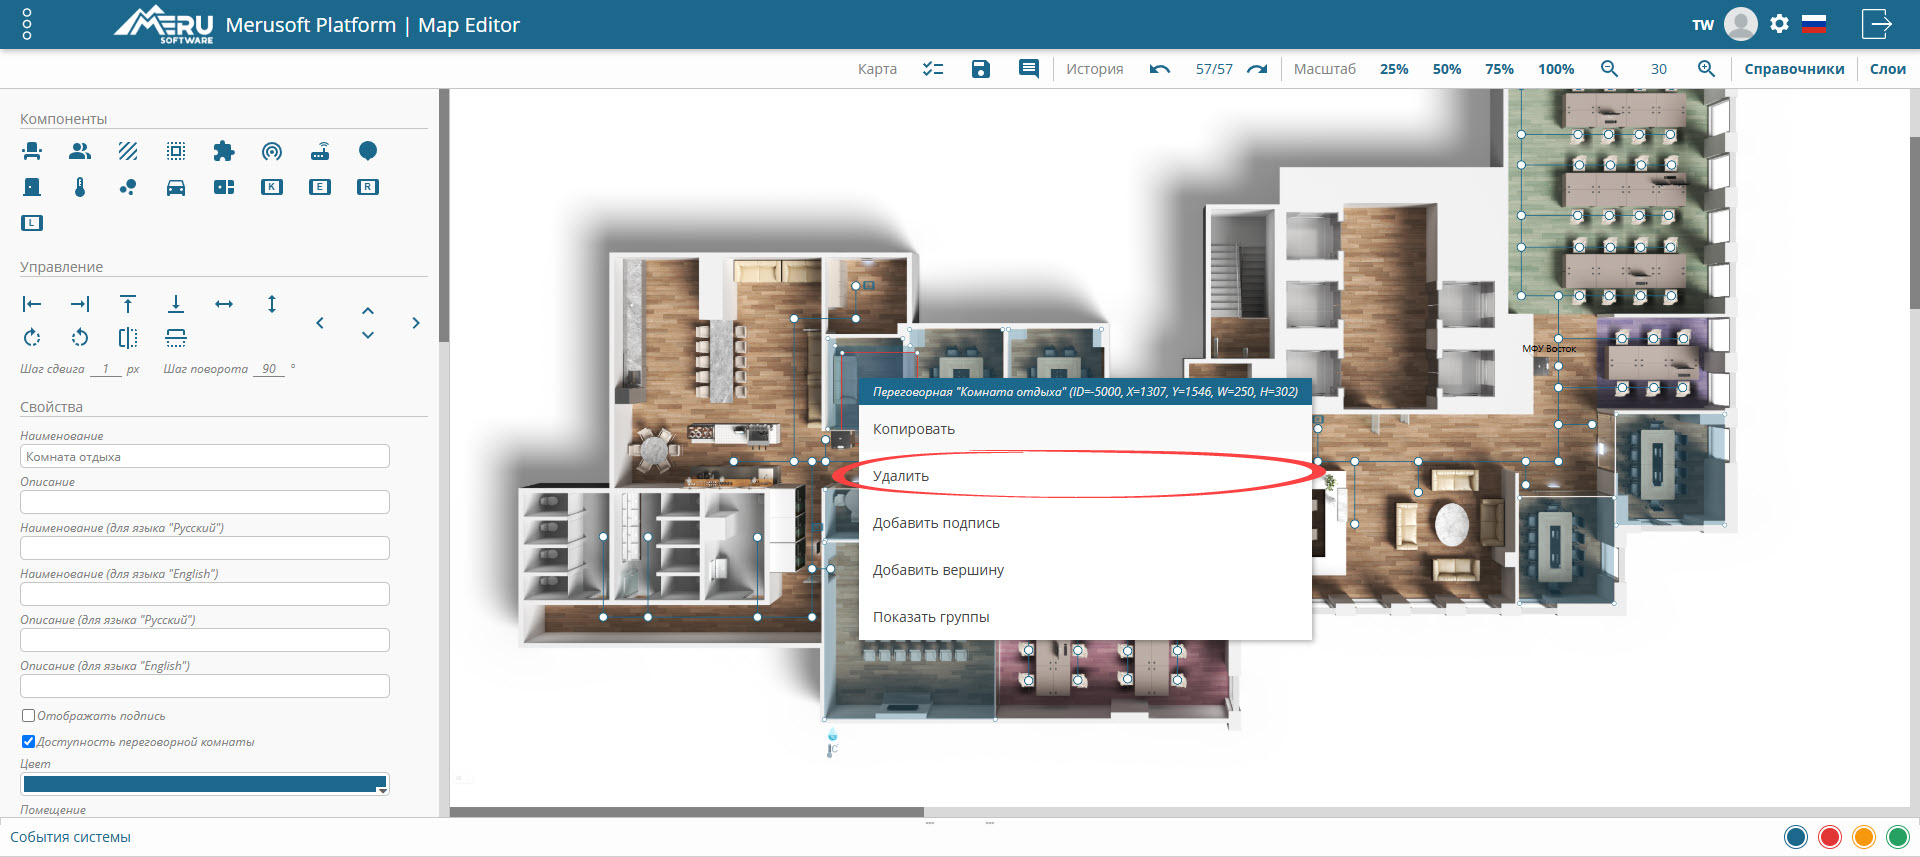Open the 'Справочники' link
1920x857 pixels.
pyautogui.click(x=1794, y=69)
